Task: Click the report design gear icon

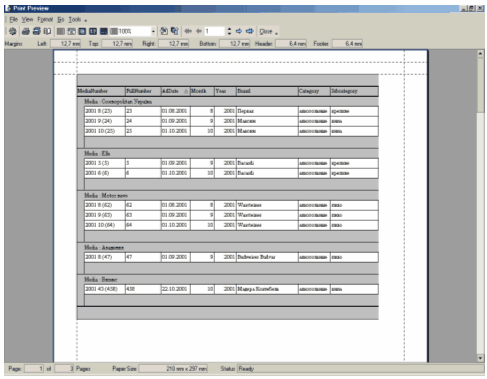Action: 13,31
